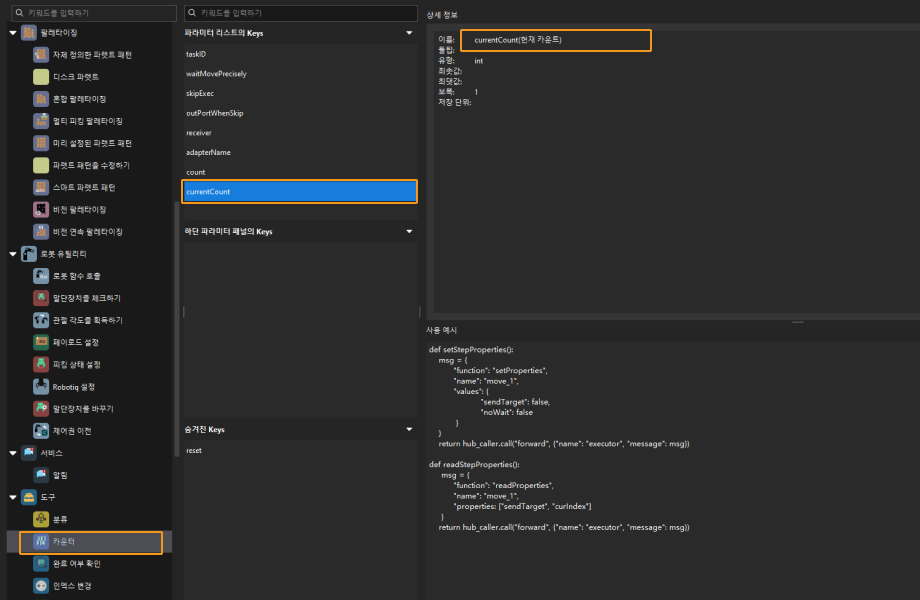The height and width of the screenshot is (600, 920).
Task: Select the 비전 팔레타이징 icon
Action: pyautogui.click(x=41, y=210)
